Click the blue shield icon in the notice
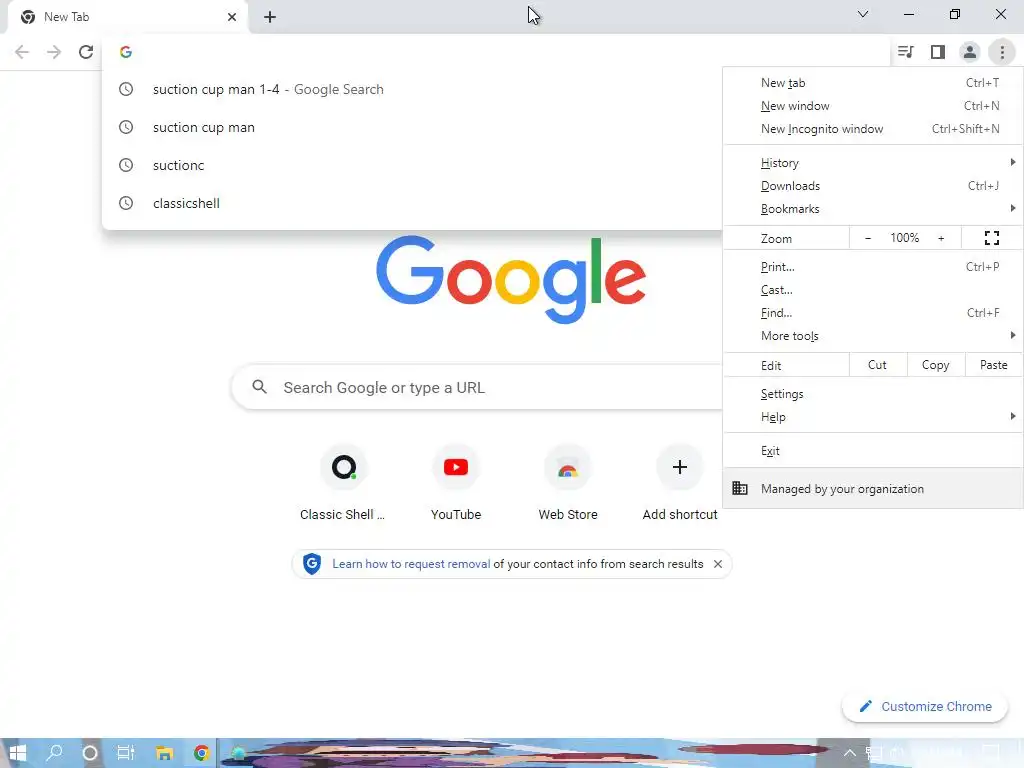1024x768 pixels. 312,564
